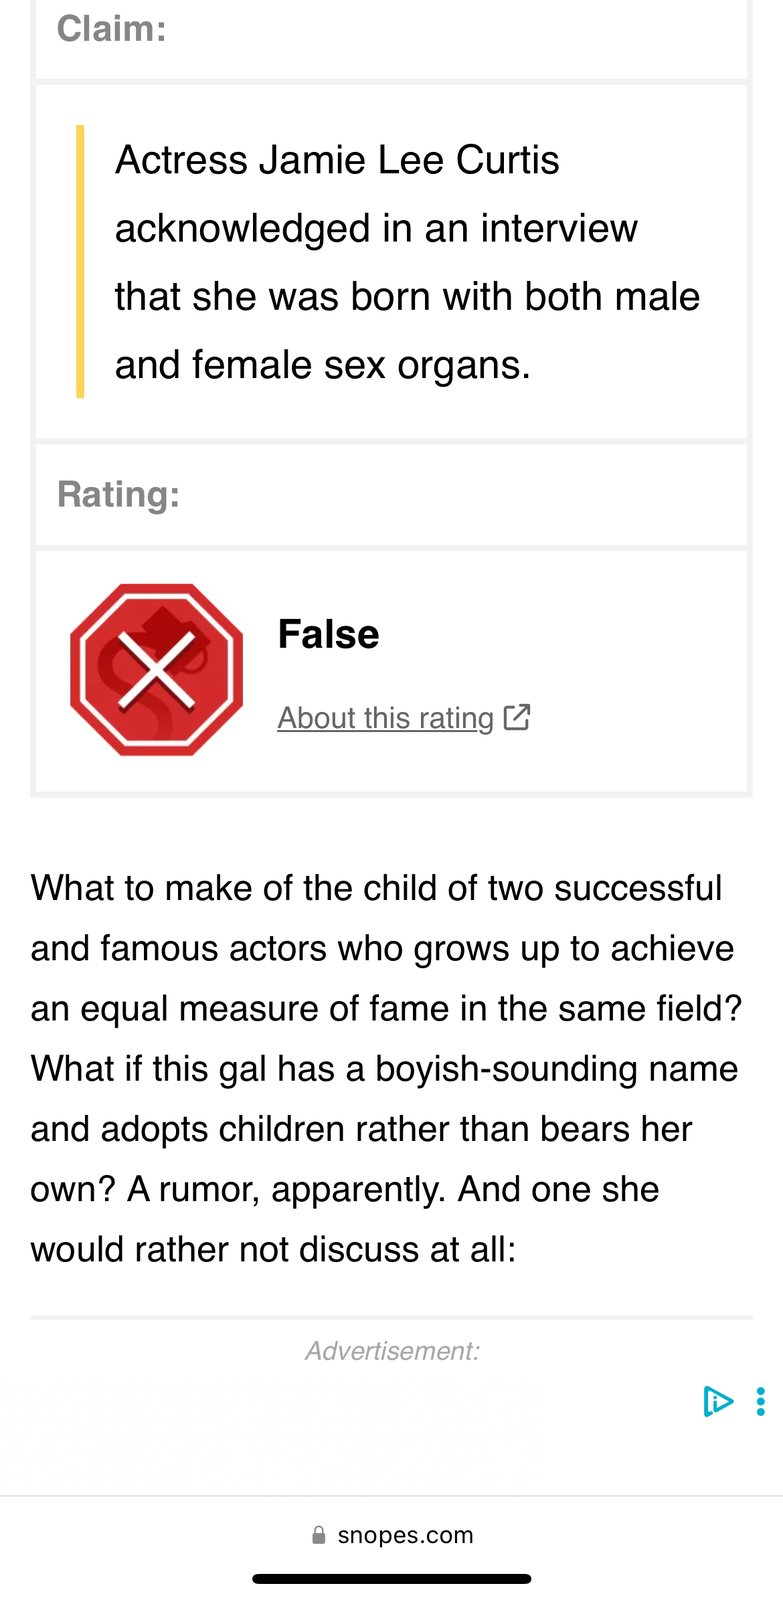Tap the snopes.com address text
This screenshot has height=1600, width=783.
[405, 1535]
